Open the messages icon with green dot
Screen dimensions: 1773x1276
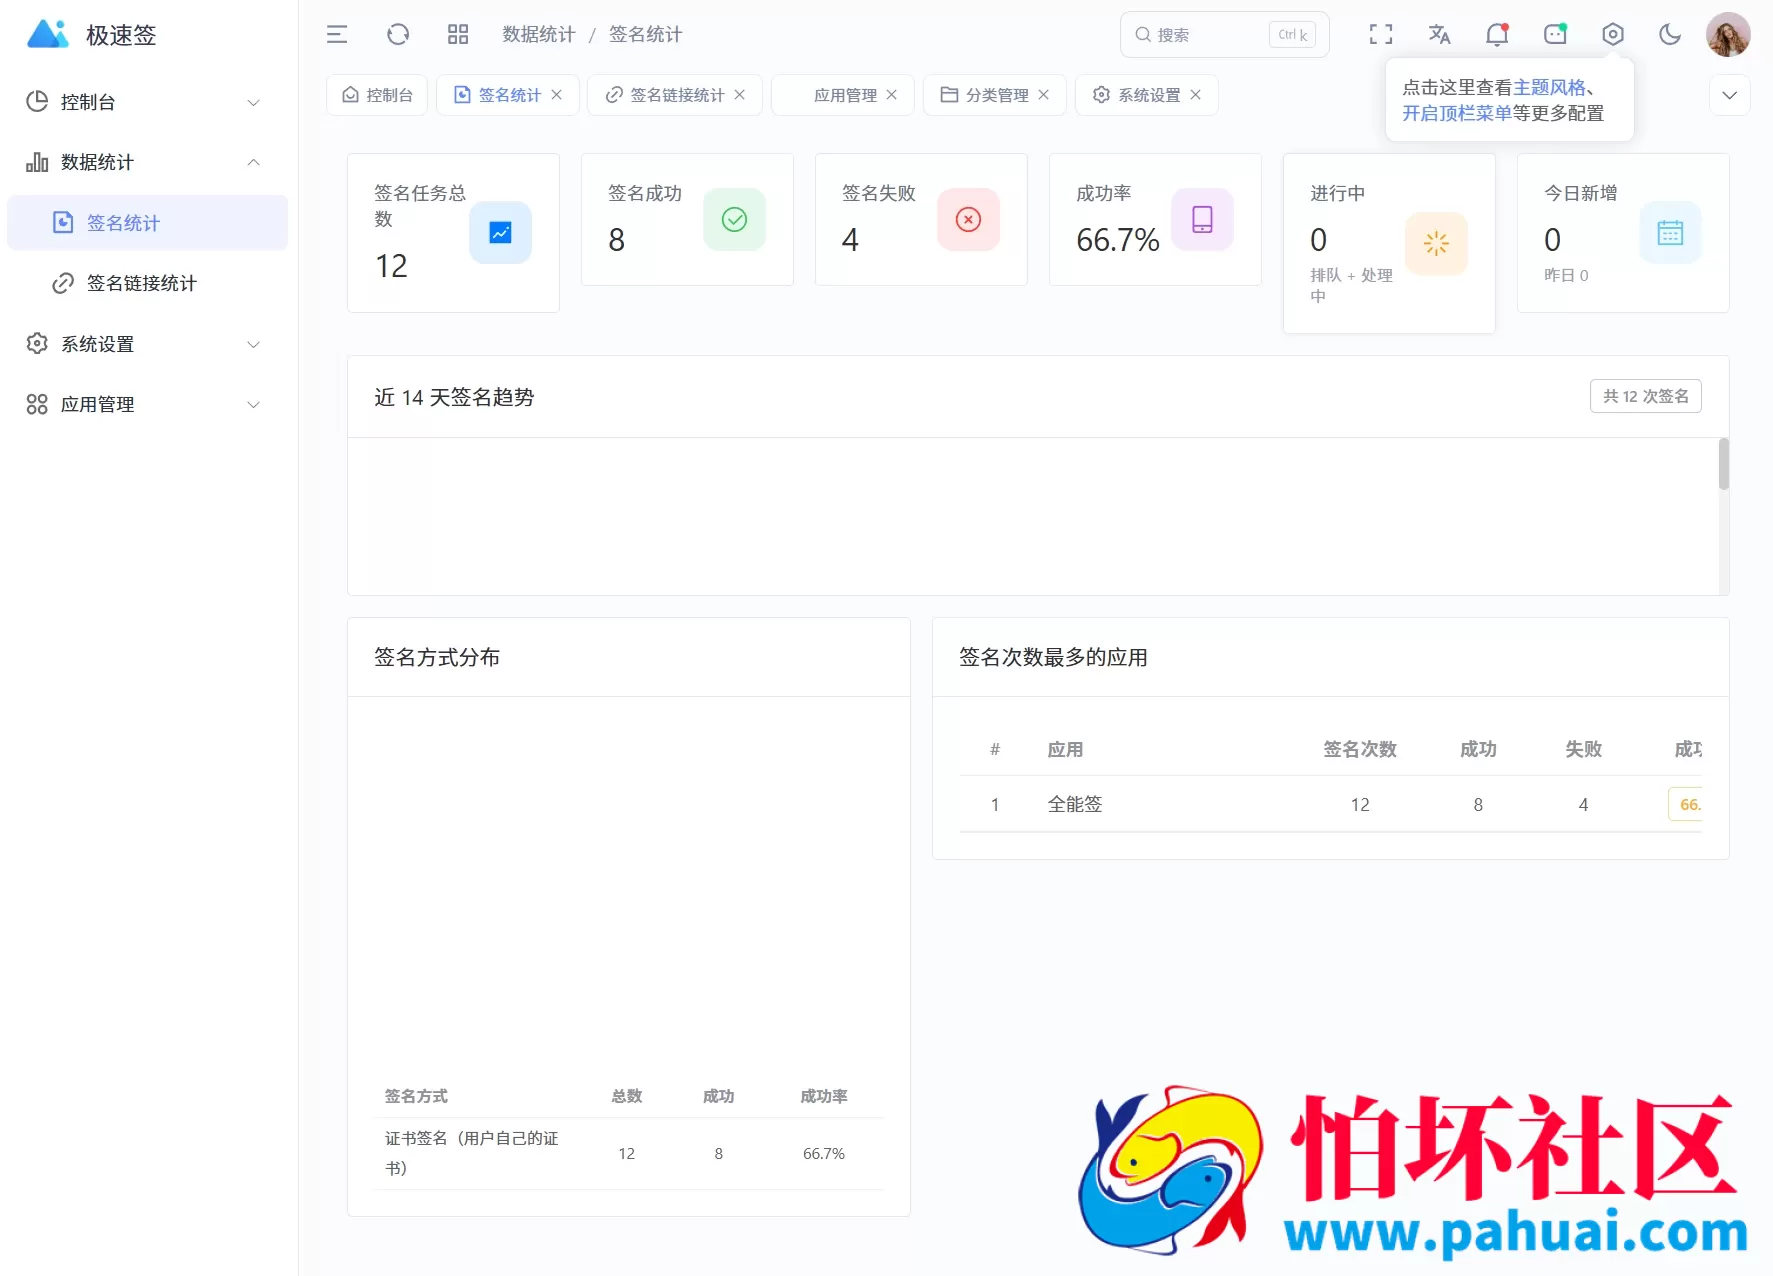click(x=1555, y=35)
